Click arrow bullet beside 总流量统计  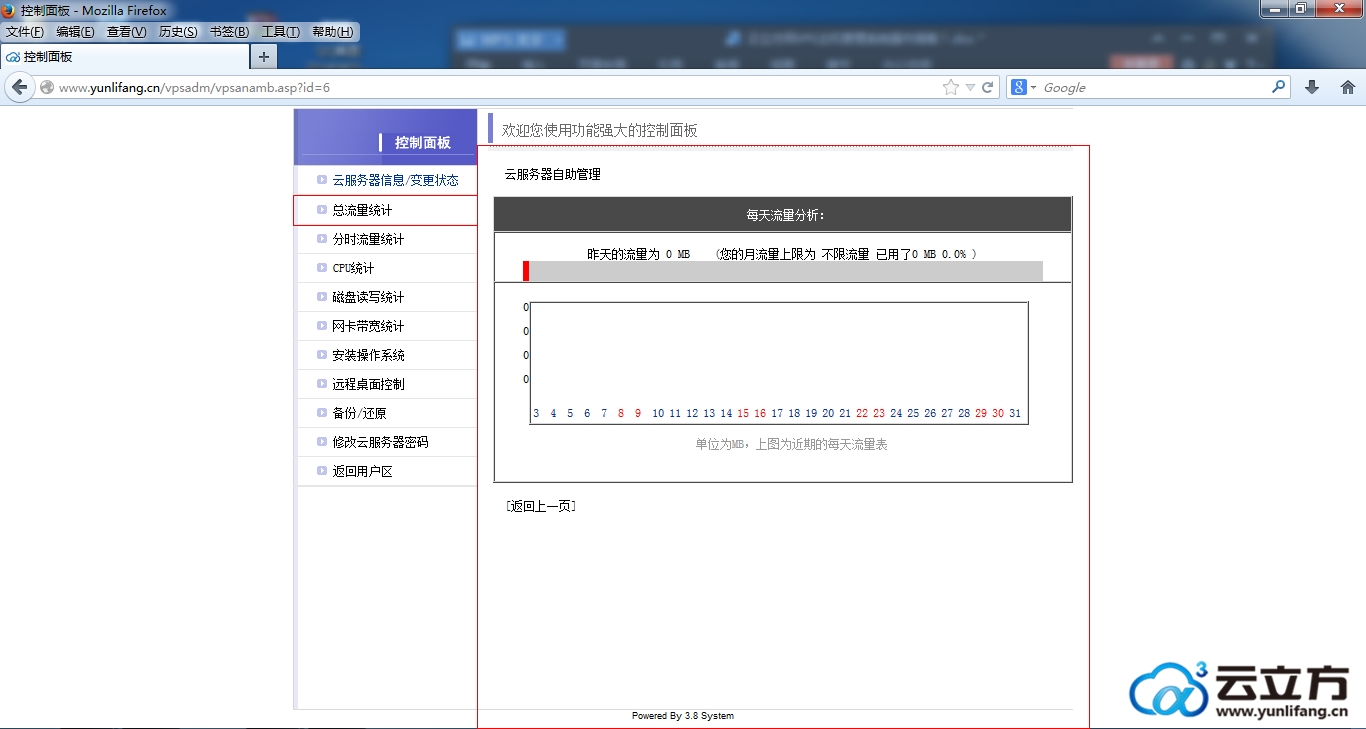coord(322,210)
